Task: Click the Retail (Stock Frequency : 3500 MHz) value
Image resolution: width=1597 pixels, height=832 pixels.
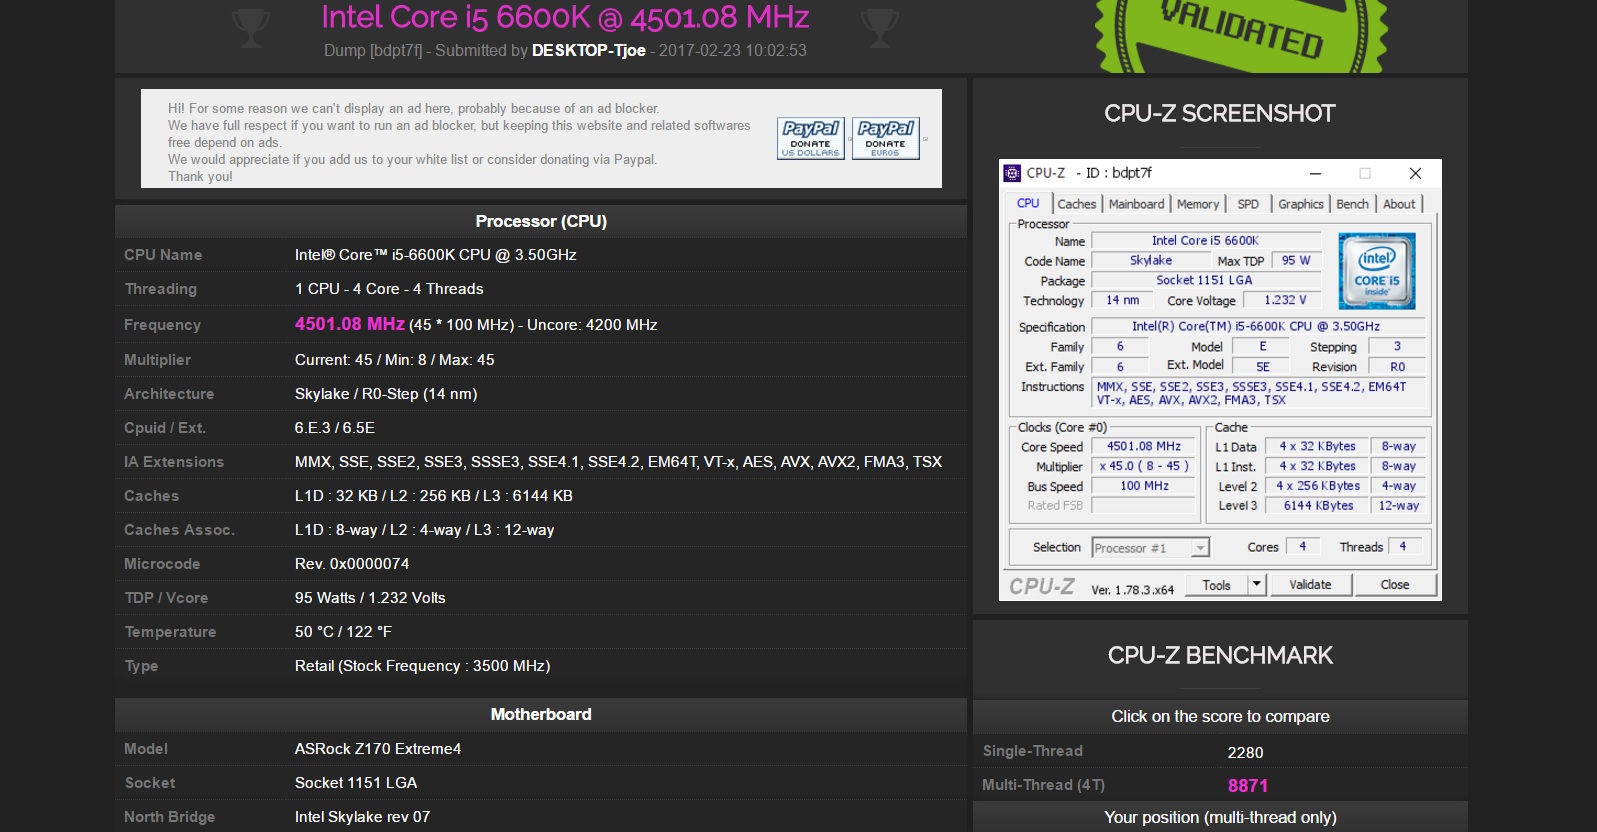Action: coord(422,666)
